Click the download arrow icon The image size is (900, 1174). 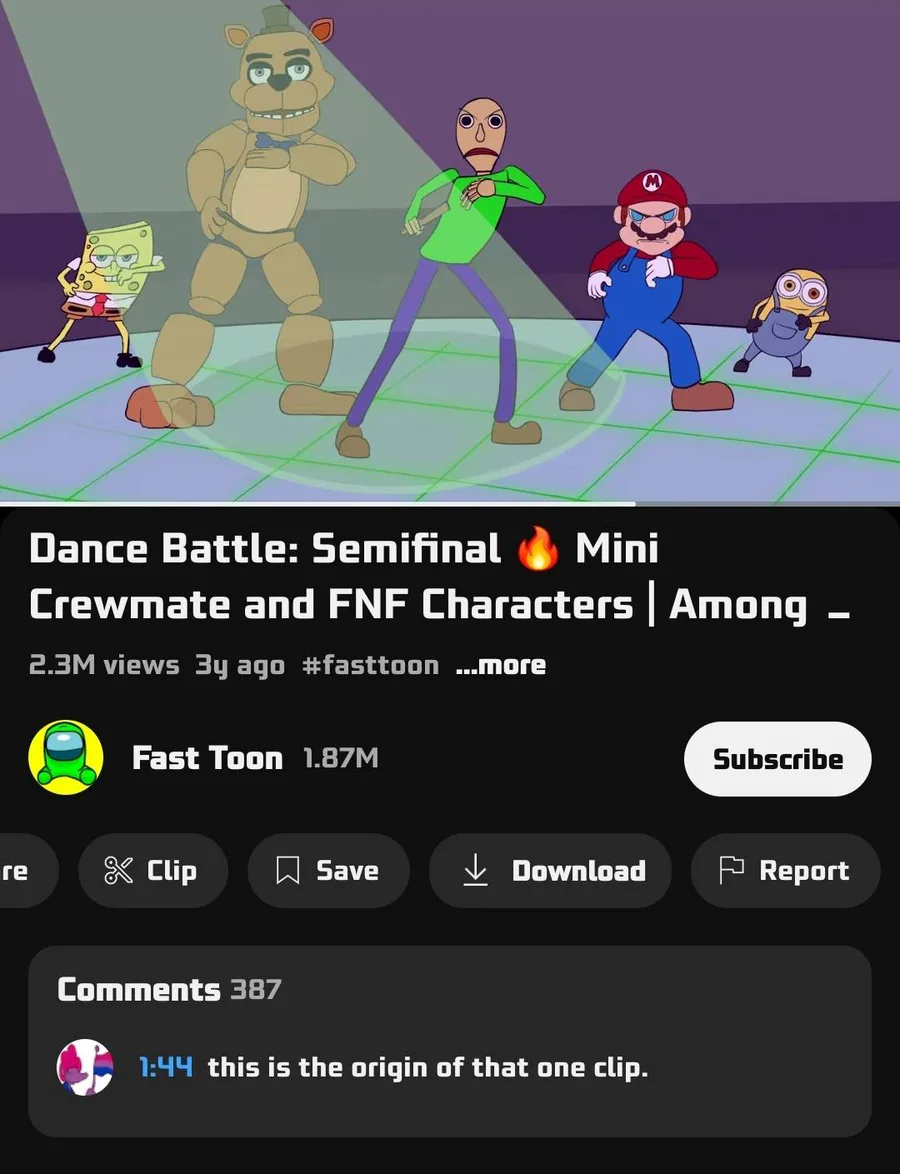point(475,871)
